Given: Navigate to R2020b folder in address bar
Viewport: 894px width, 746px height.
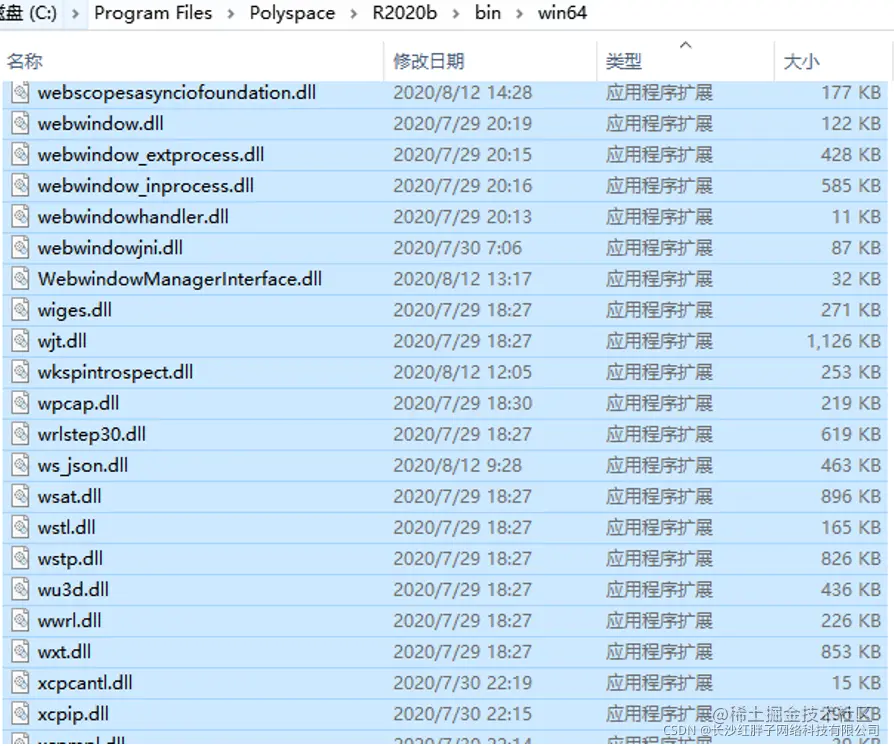Looking at the screenshot, I should click(x=405, y=13).
